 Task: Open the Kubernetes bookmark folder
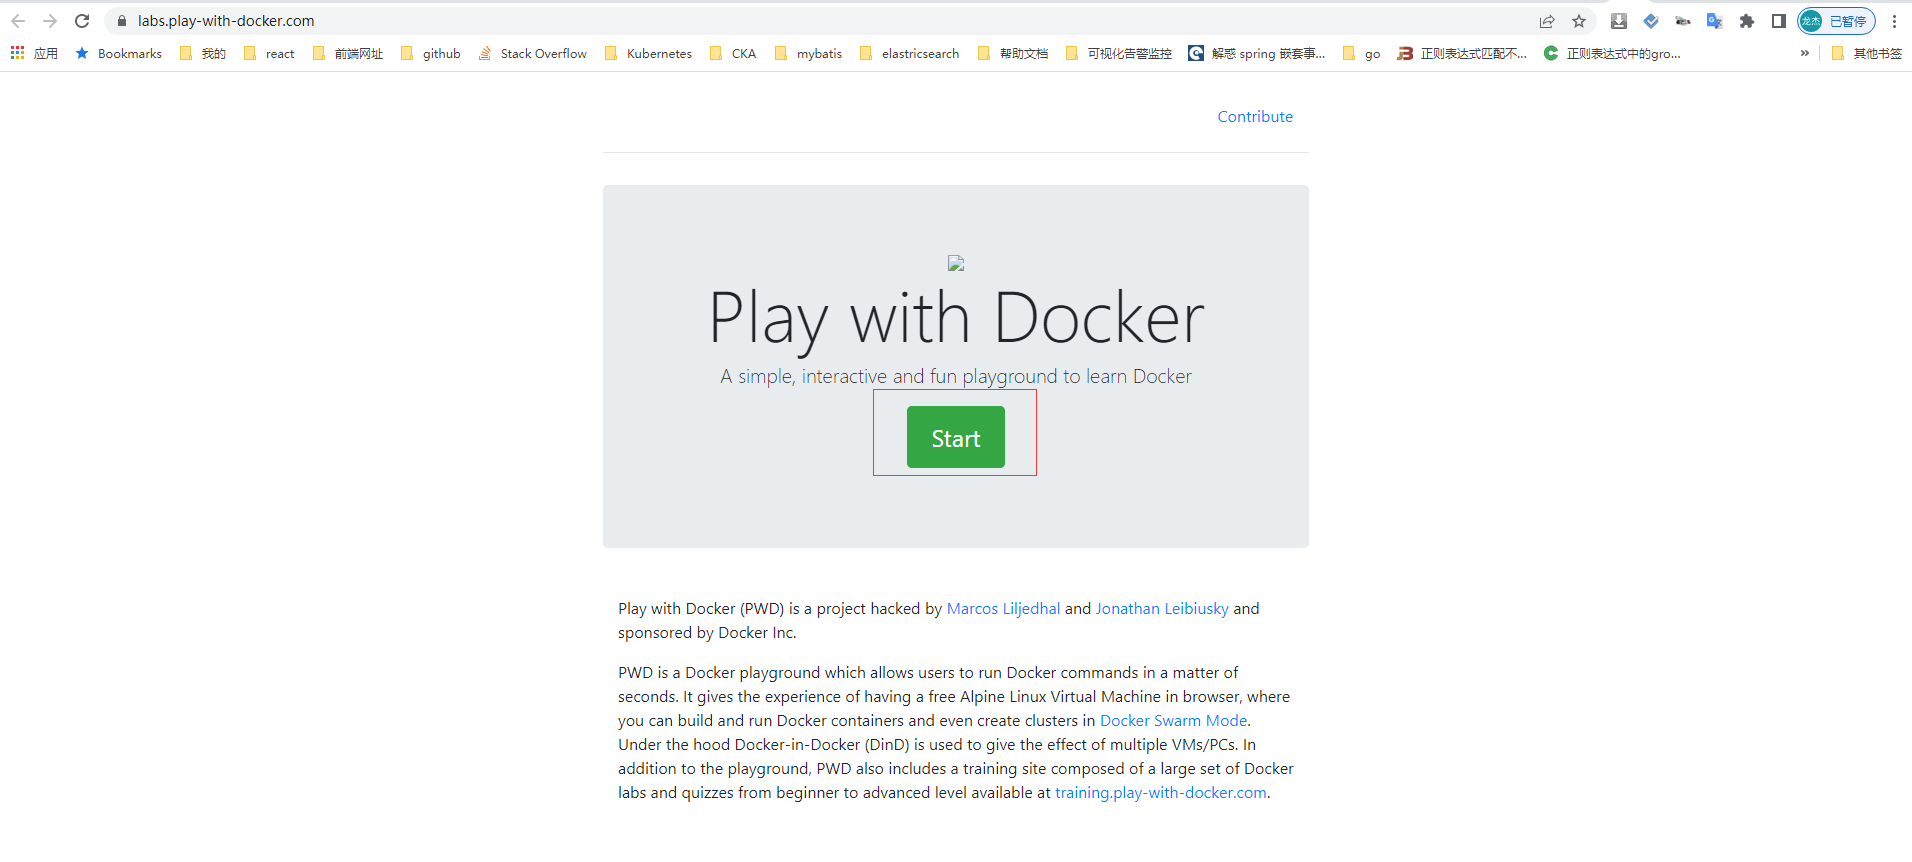point(649,54)
